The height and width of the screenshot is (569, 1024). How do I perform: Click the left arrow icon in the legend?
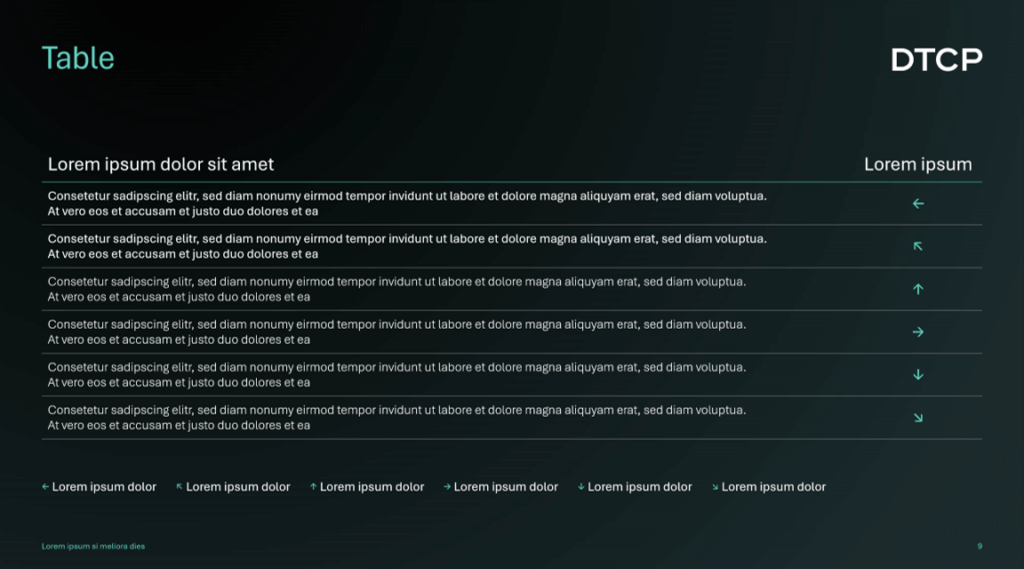(x=45, y=487)
